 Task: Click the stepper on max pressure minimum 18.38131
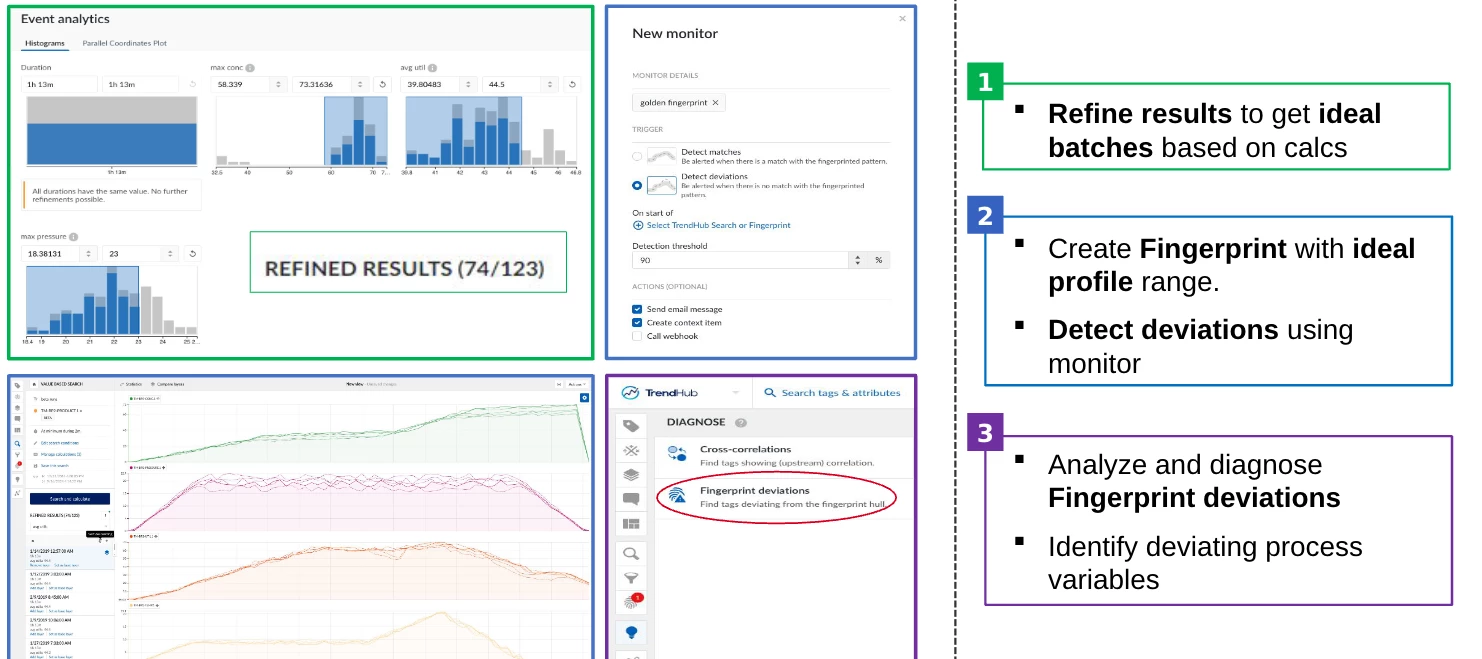pyautogui.click(x=90, y=254)
